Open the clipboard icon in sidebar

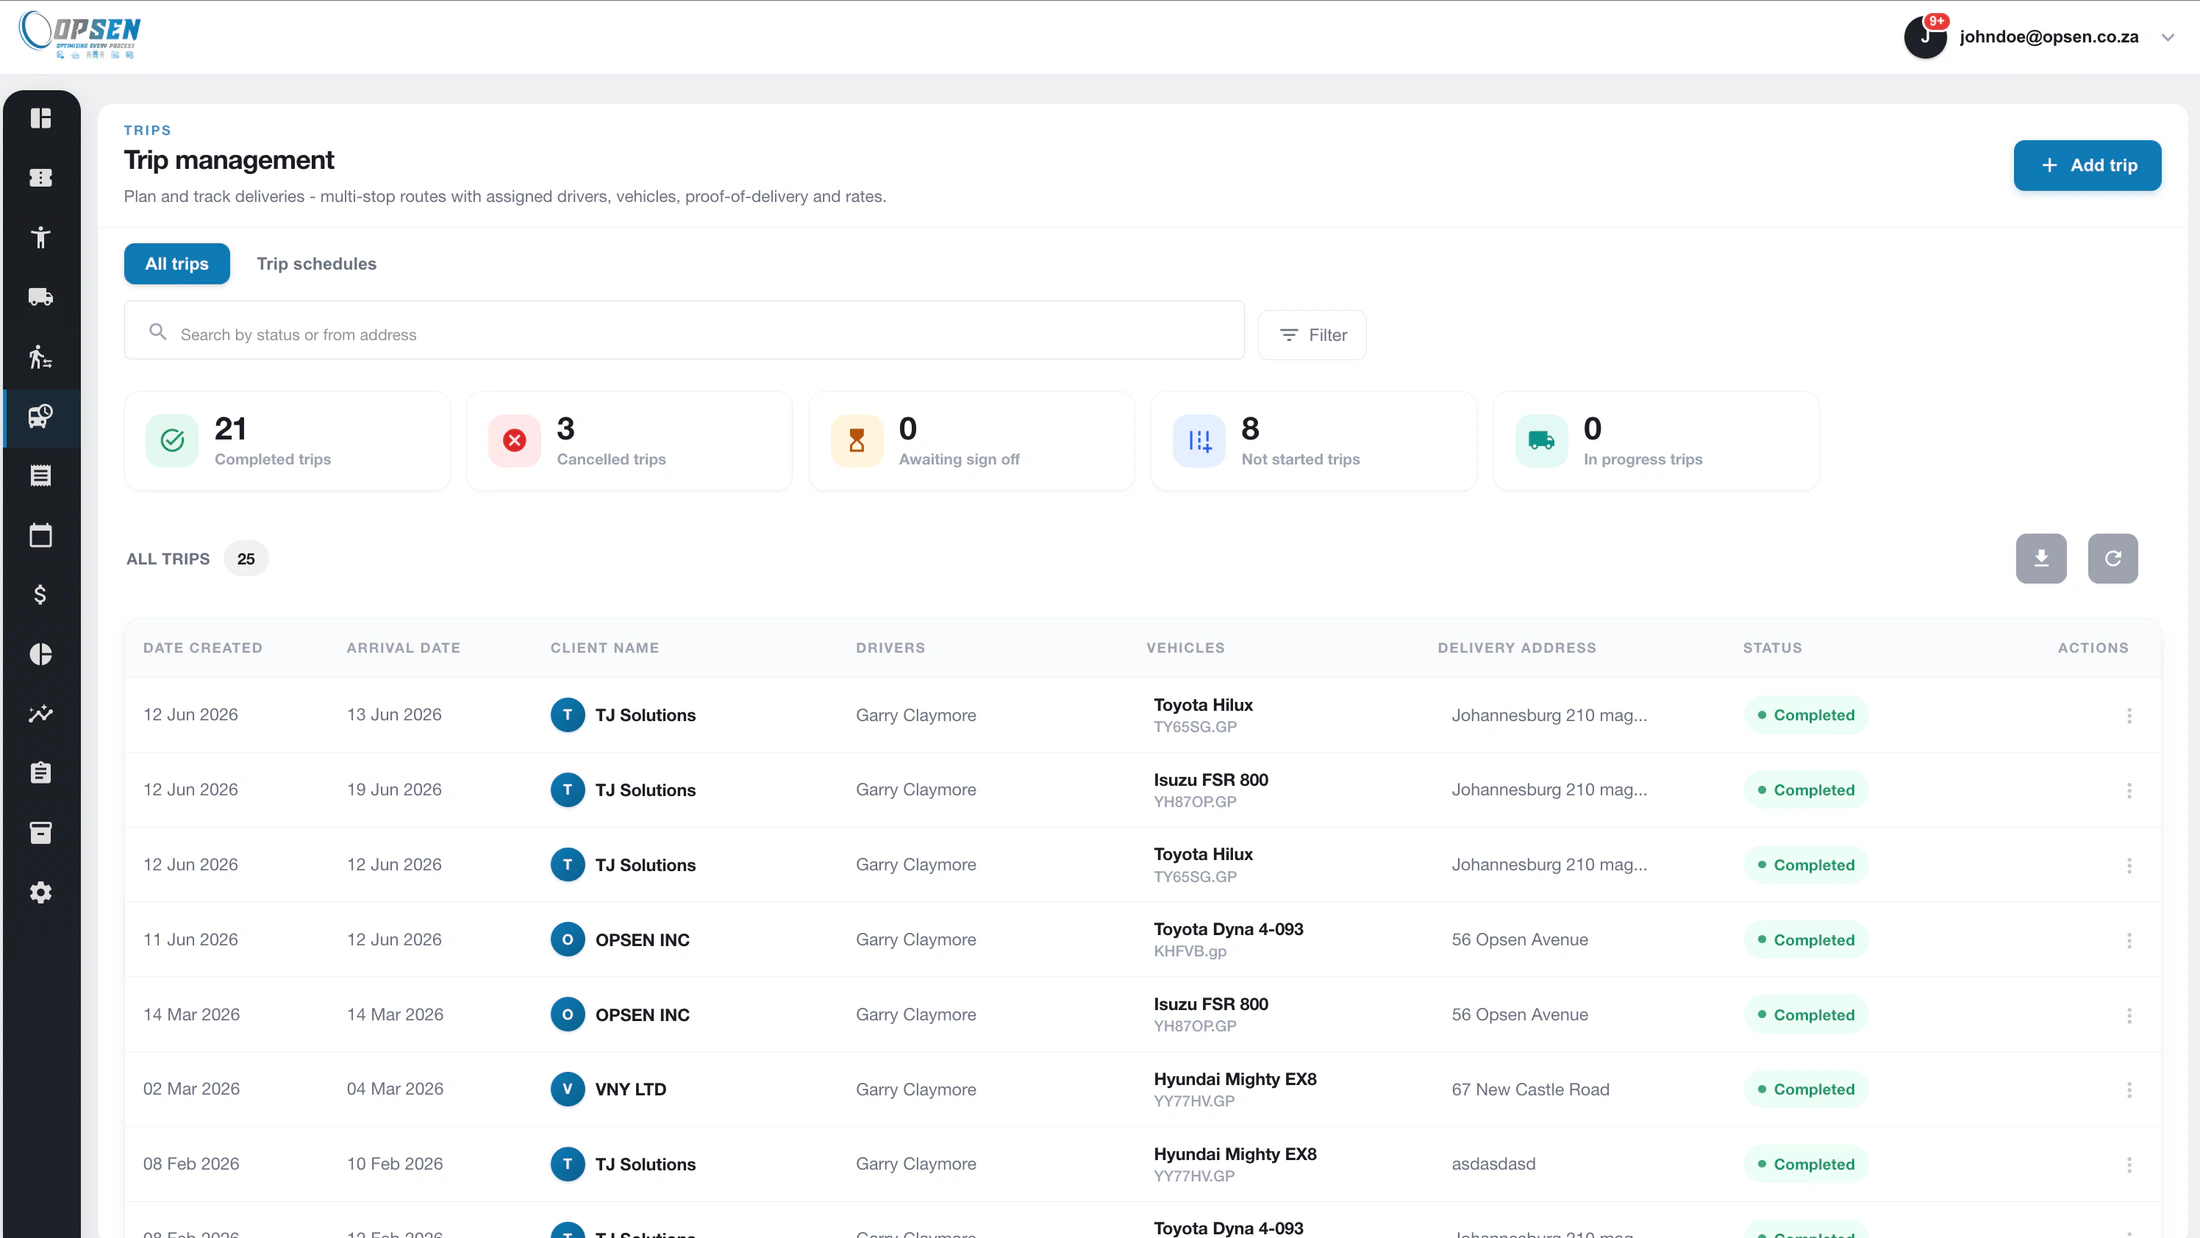pyautogui.click(x=41, y=773)
